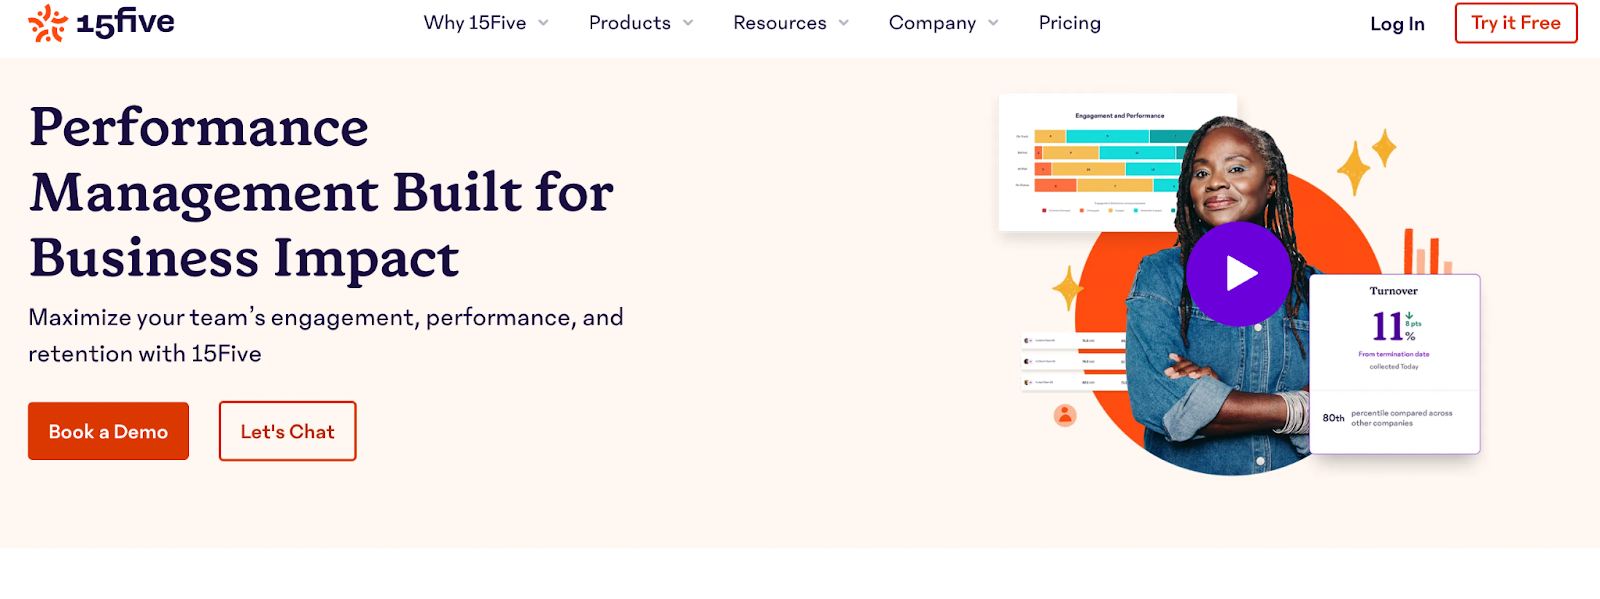Image resolution: width=1600 pixels, height=599 pixels.
Task: Open the Pricing page from navigation
Action: (x=1069, y=23)
